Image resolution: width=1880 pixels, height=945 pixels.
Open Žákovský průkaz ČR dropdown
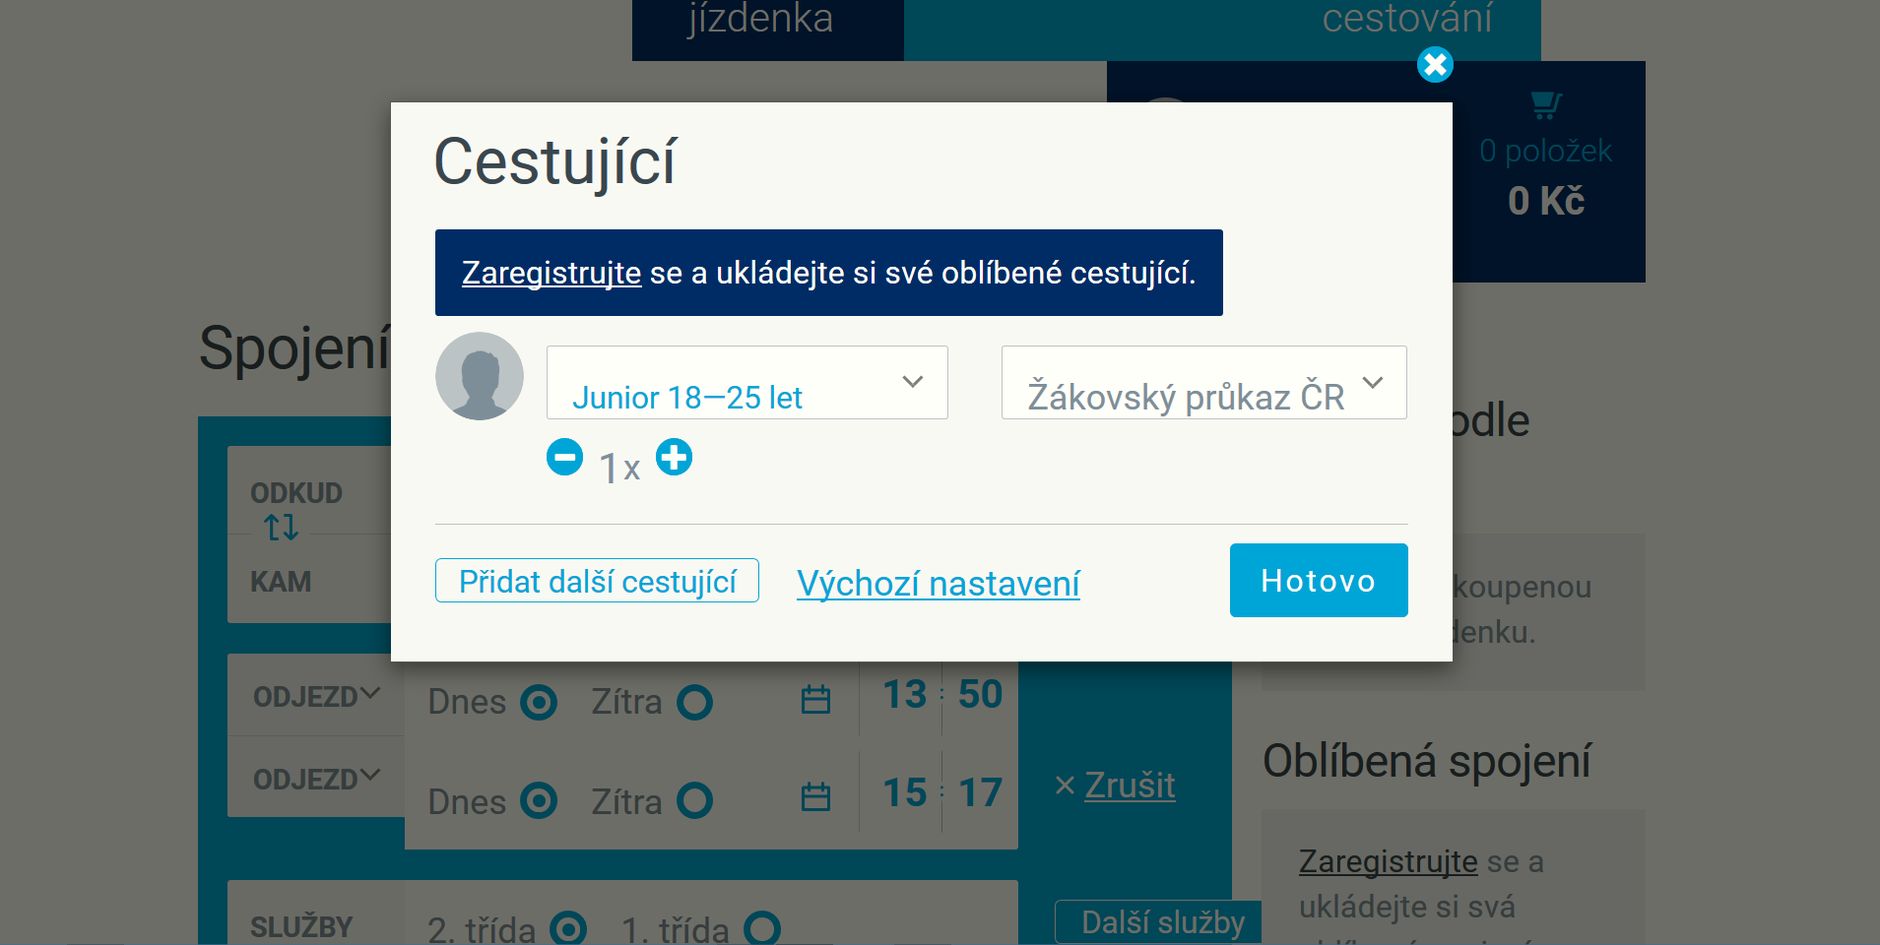pos(1204,382)
